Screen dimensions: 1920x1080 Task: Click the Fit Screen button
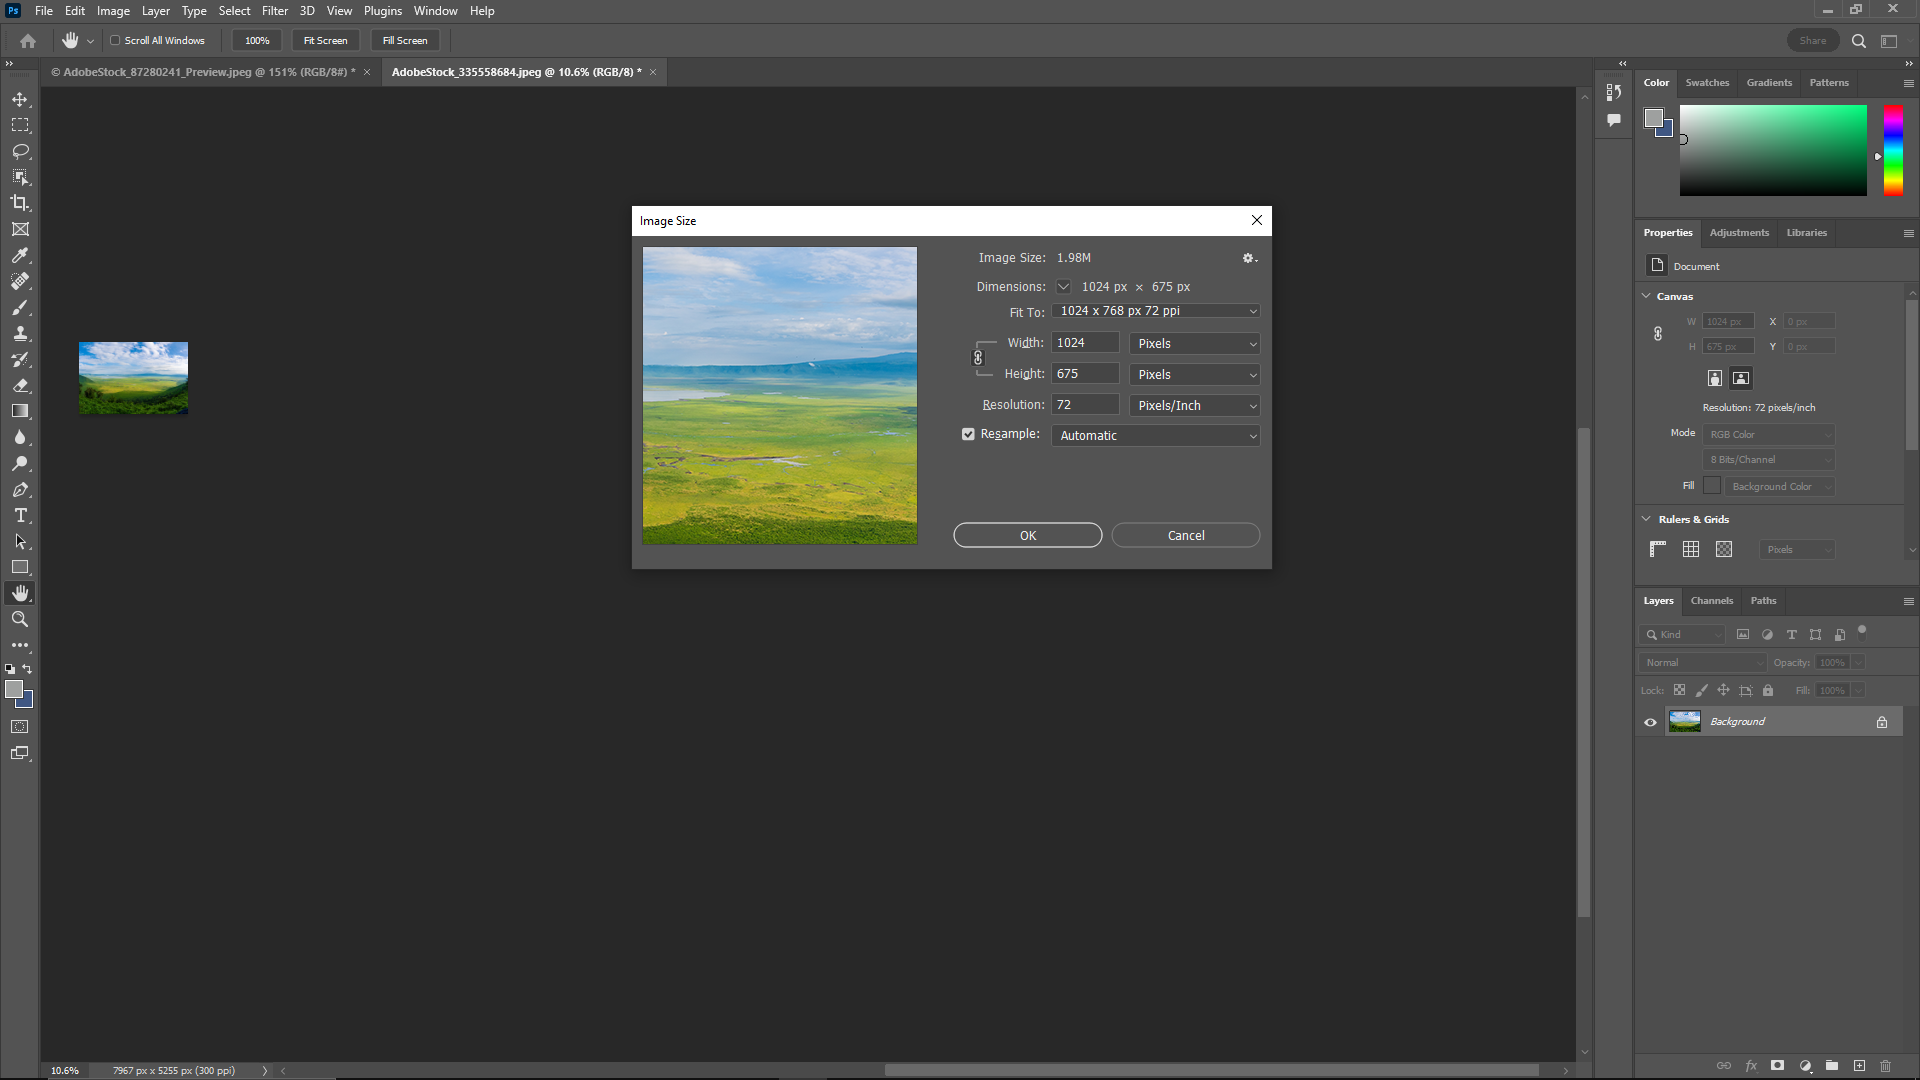tap(325, 41)
